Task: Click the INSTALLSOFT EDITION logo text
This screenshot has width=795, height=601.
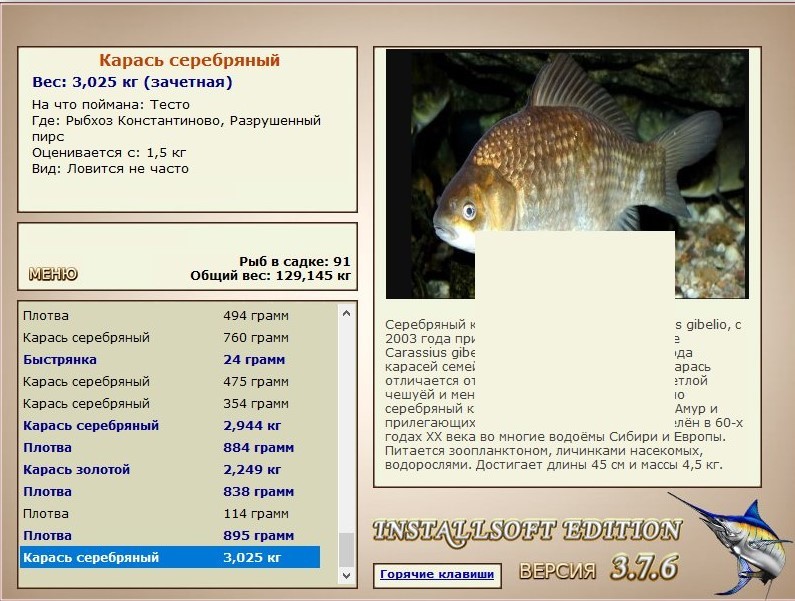Action: pos(527,532)
